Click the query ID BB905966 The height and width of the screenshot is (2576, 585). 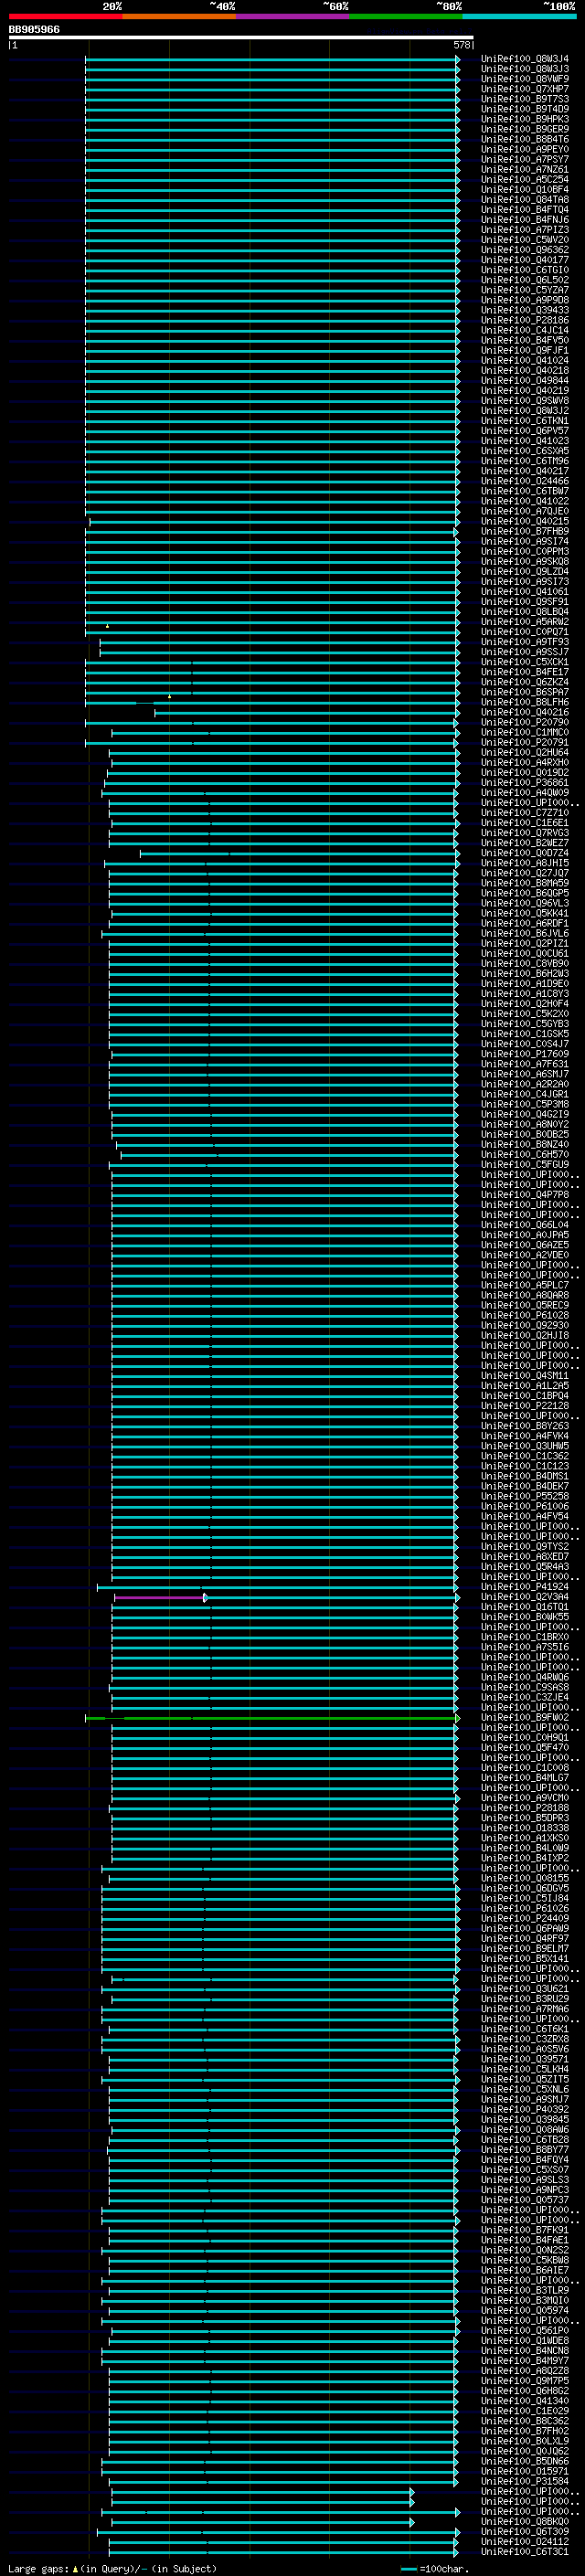click(34, 30)
